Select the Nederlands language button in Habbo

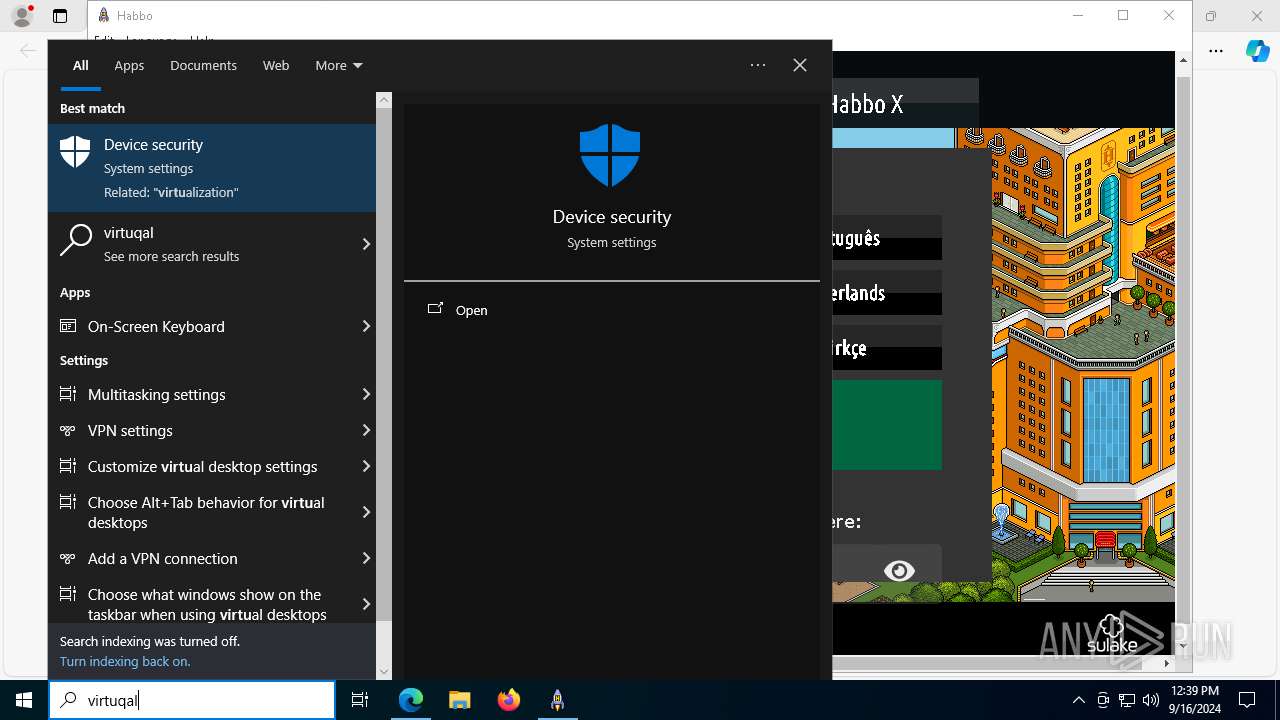pos(887,293)
